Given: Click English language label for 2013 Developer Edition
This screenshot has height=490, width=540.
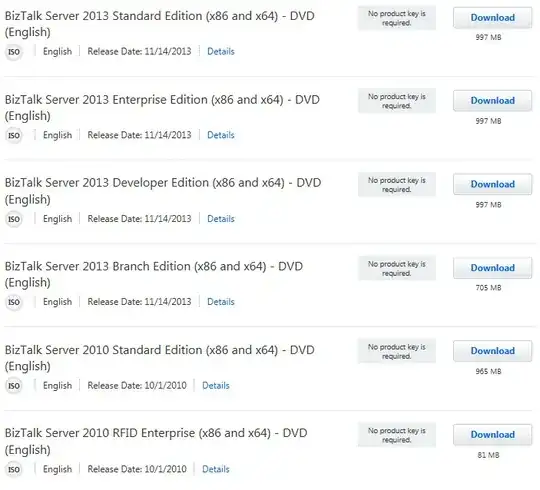Looking at the screenshot, I should (58, 219).
